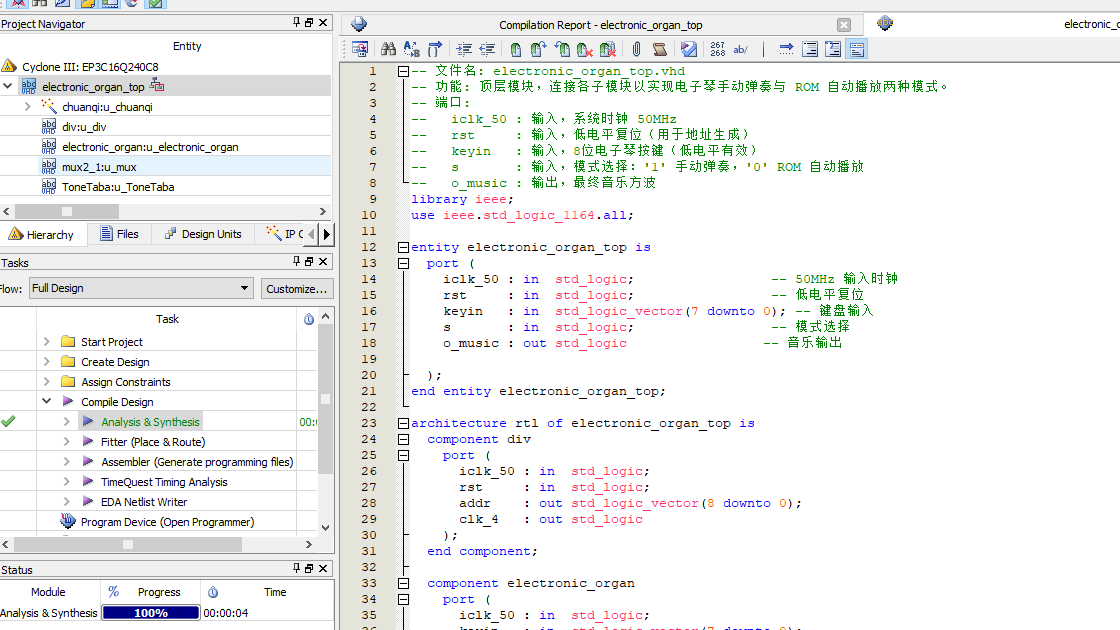Collapse the electronic_organ_top hierarchy node
1120x630 pixels.
[8, 86]
